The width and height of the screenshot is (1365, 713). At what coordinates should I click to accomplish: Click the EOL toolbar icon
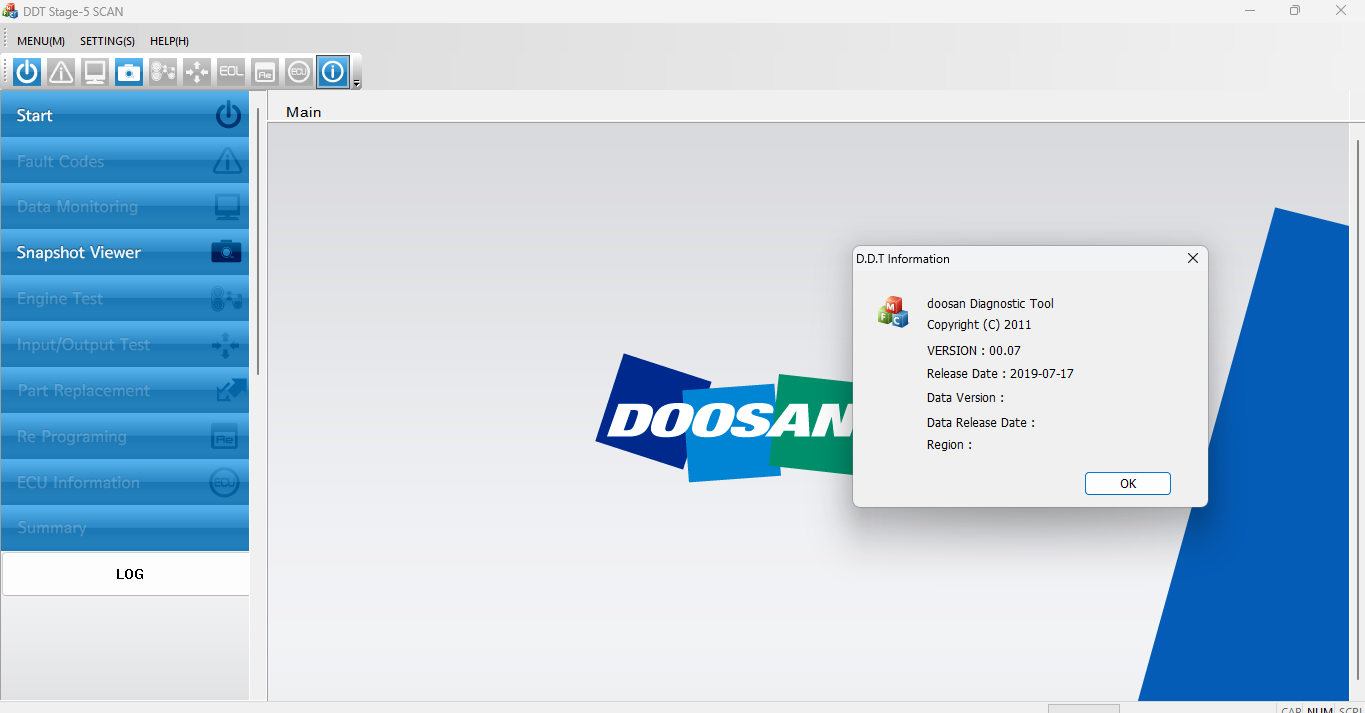pos(231,72)
